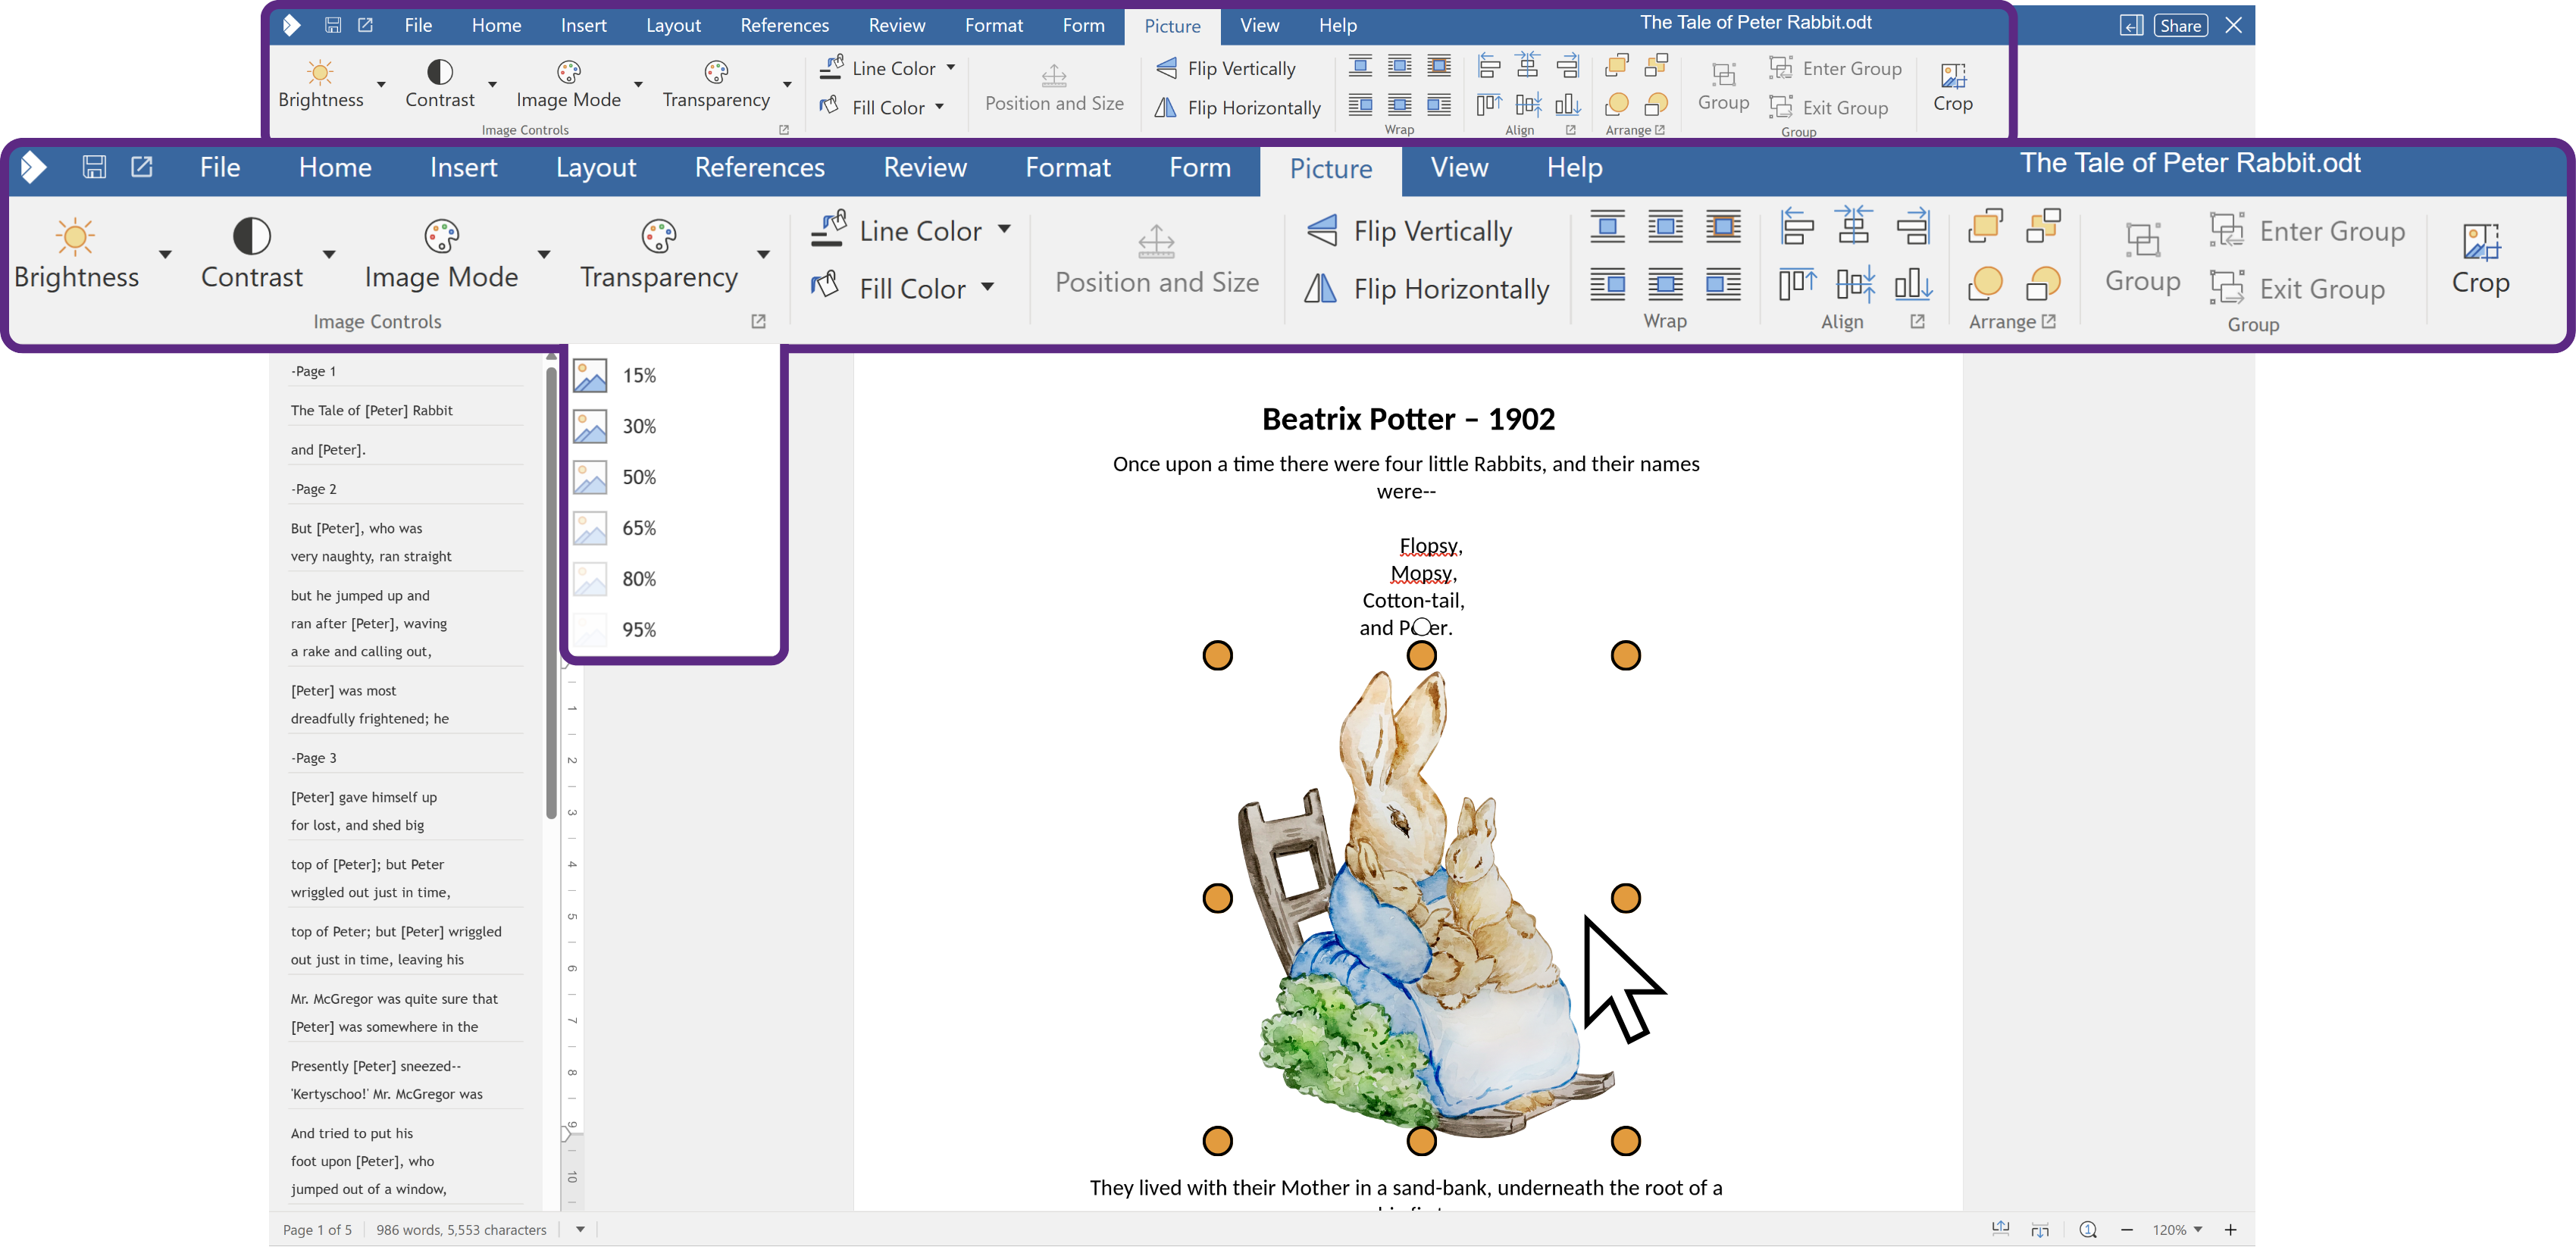Toggle the first top-row Wrap option in enlarged ribbon

coord(1608,227)
